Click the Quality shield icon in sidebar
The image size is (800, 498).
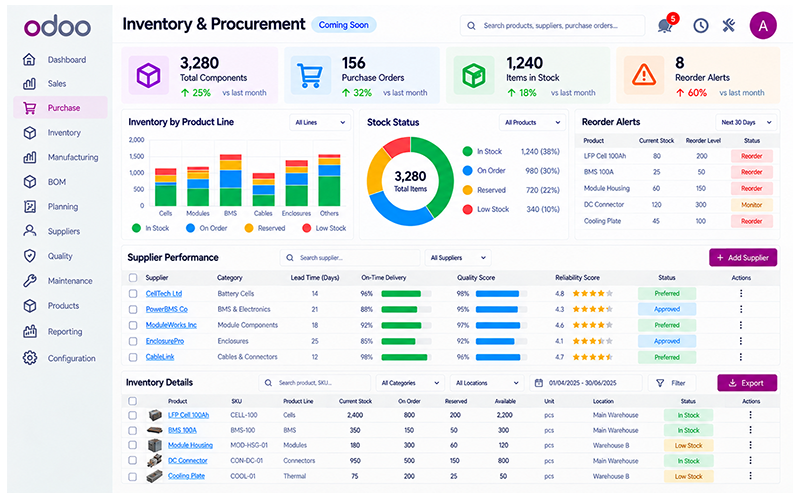coord(30,256)
